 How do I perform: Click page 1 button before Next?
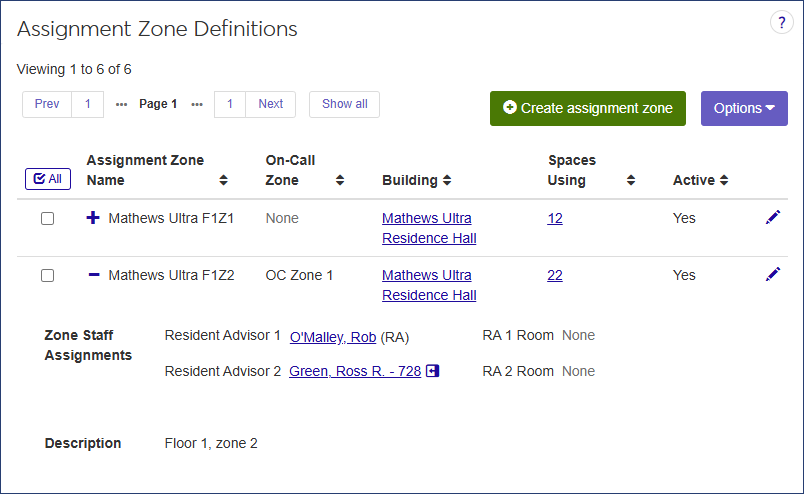pos(230,104)
